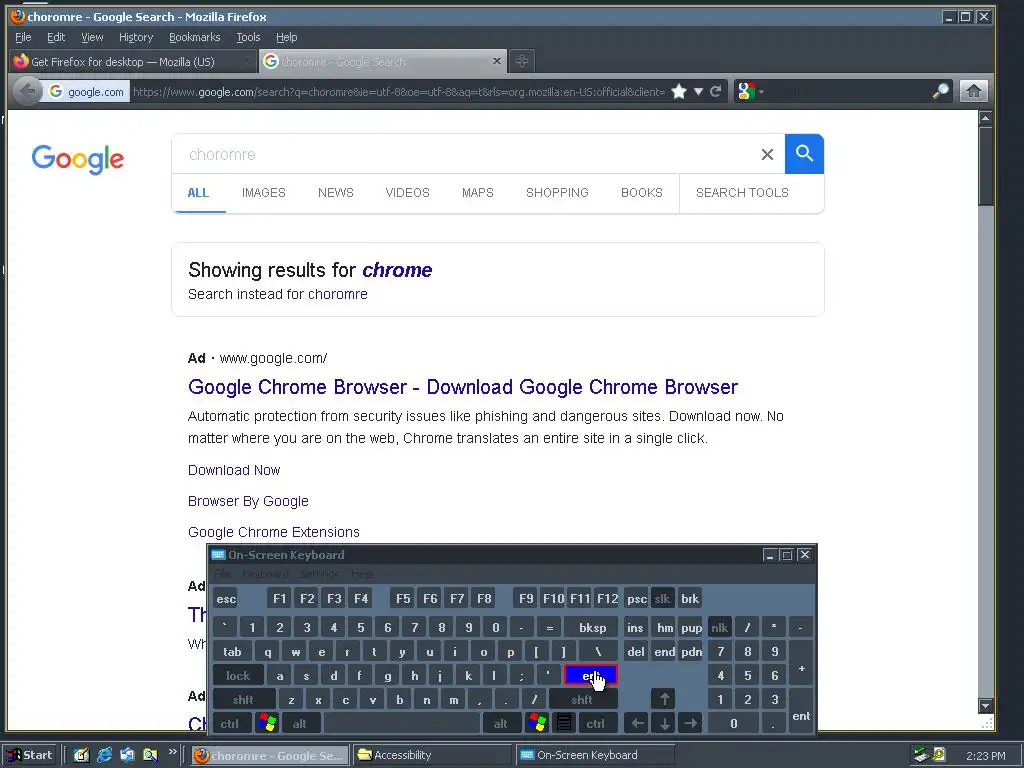The height and width of the screenshot is (768, 1024).
Task: Open the Google Chrome Extensions link
Action: click(274, 532)
